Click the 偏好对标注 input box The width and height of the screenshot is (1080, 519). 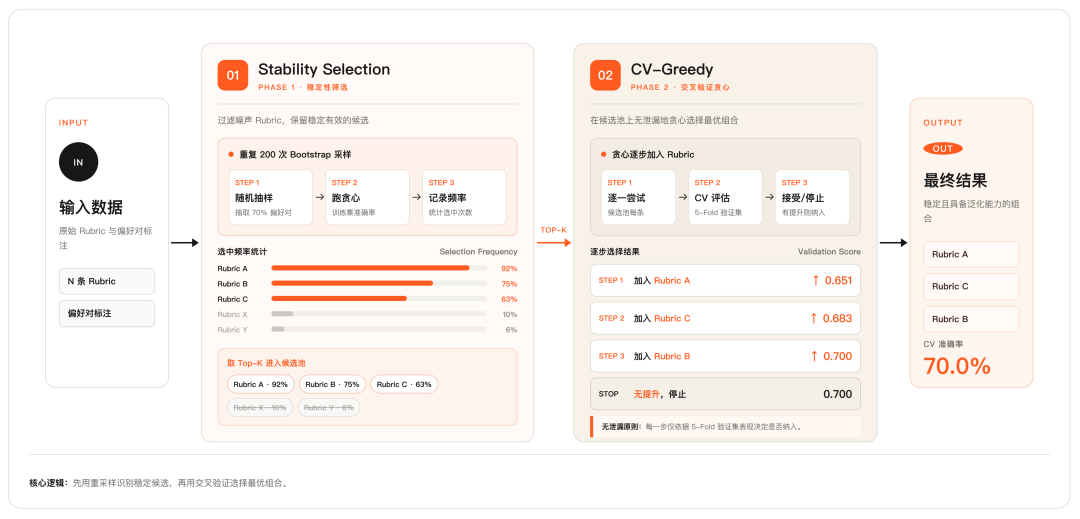coord(107,313)
